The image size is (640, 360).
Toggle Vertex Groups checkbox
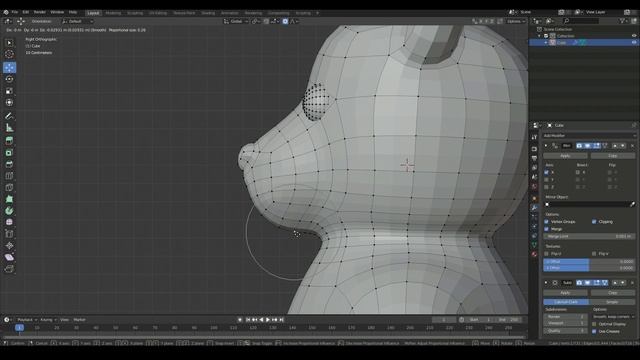tap(547, 222)
